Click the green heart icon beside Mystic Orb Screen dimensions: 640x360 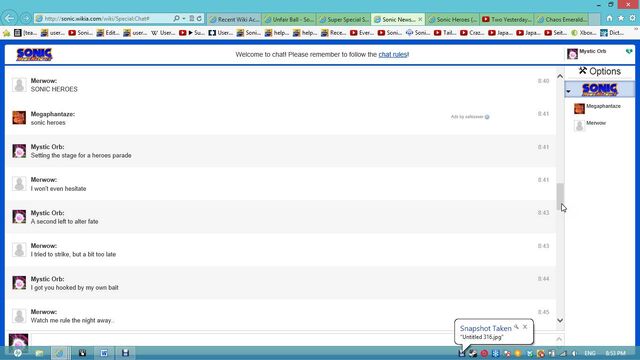629,51
